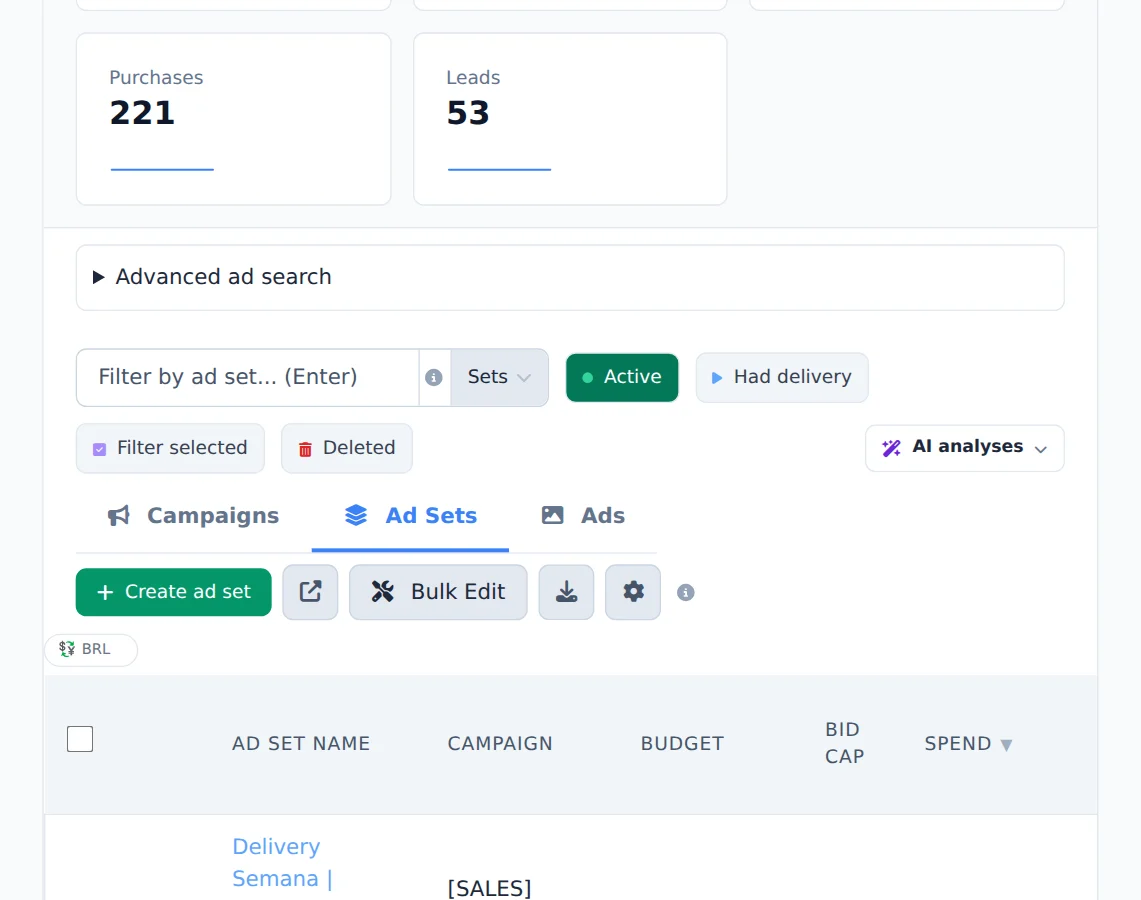
Task: Open table settings gear icon
Action: pyautogui.click(x=633, y=592)
